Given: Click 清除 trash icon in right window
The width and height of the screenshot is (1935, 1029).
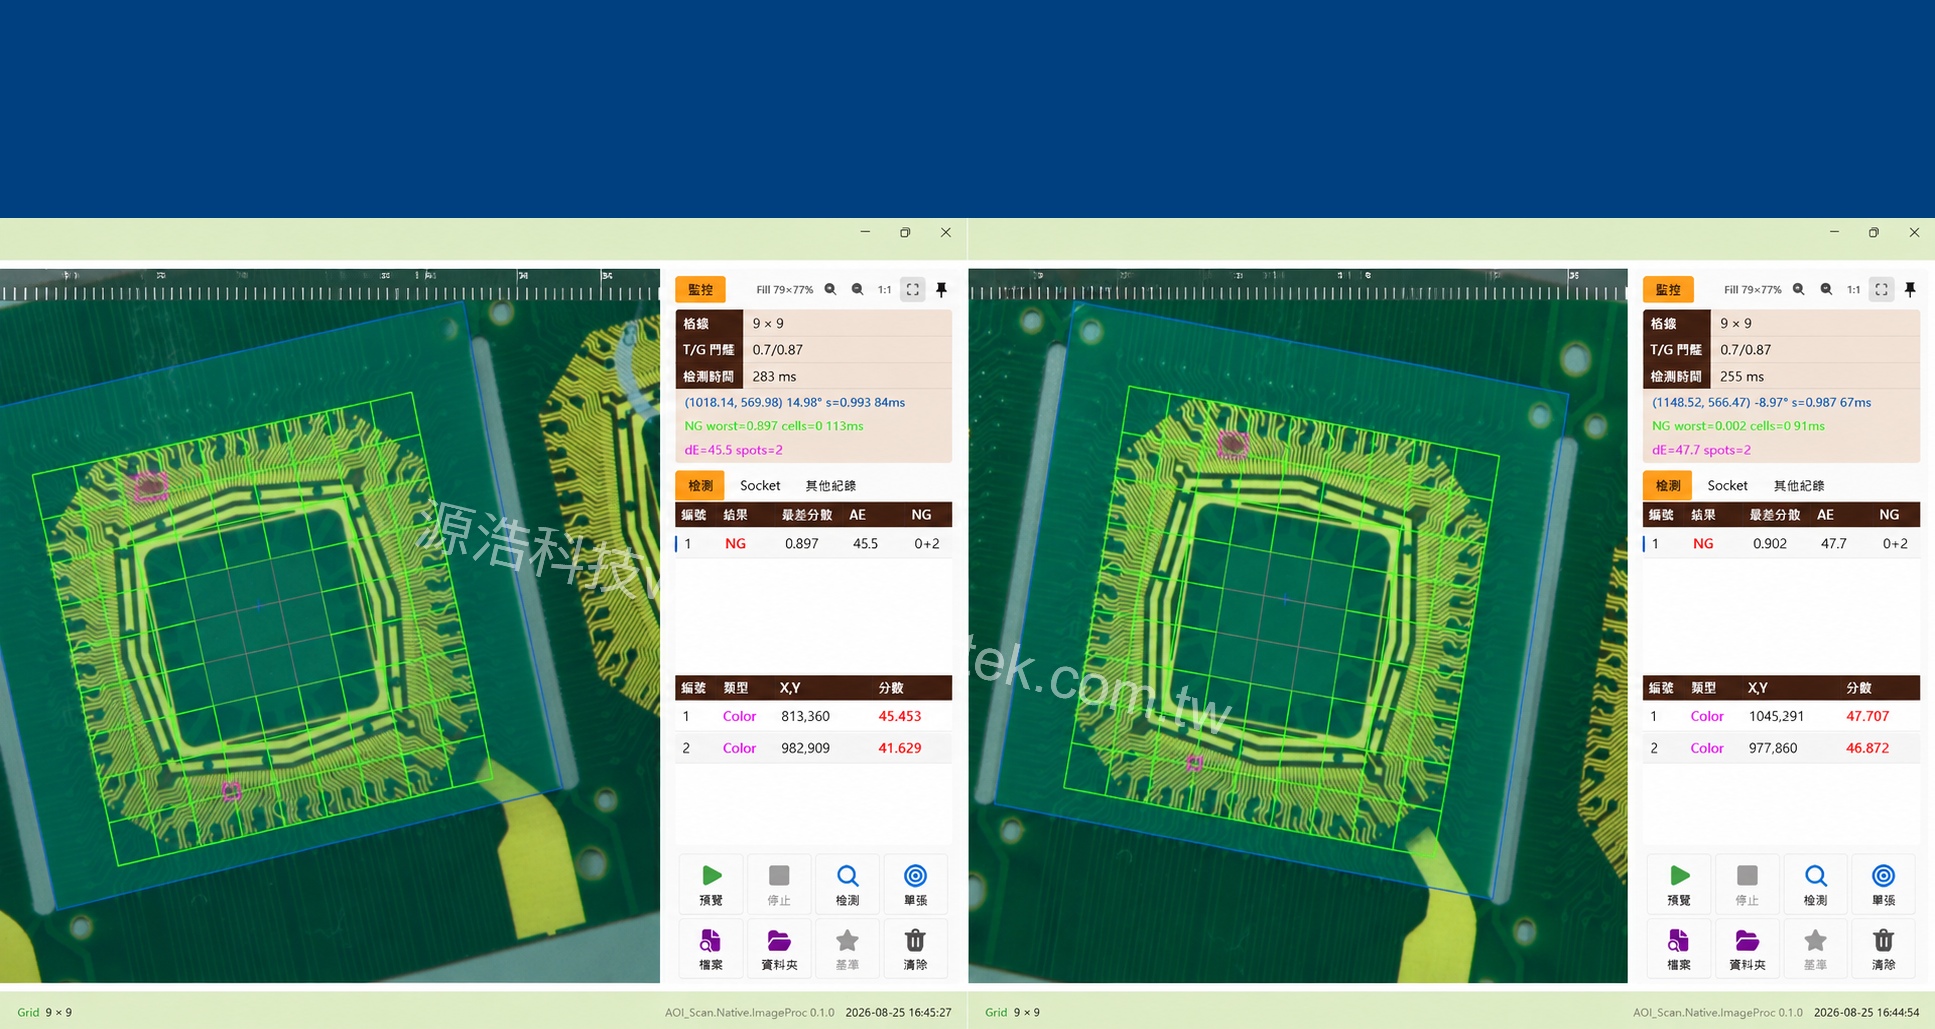Looking at the screenshot, I should pyautogui.click(x=1883, y=949).
